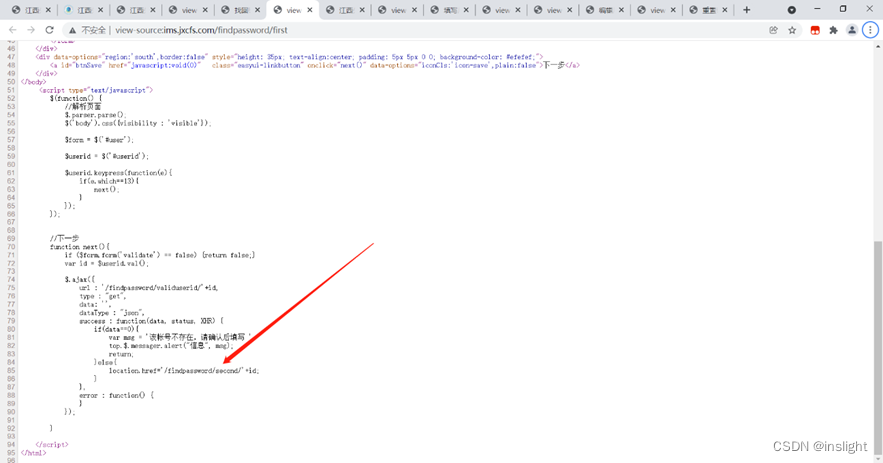Click the $form = $('#user'); line
883x463 pixels.
[x=99, y=140]
